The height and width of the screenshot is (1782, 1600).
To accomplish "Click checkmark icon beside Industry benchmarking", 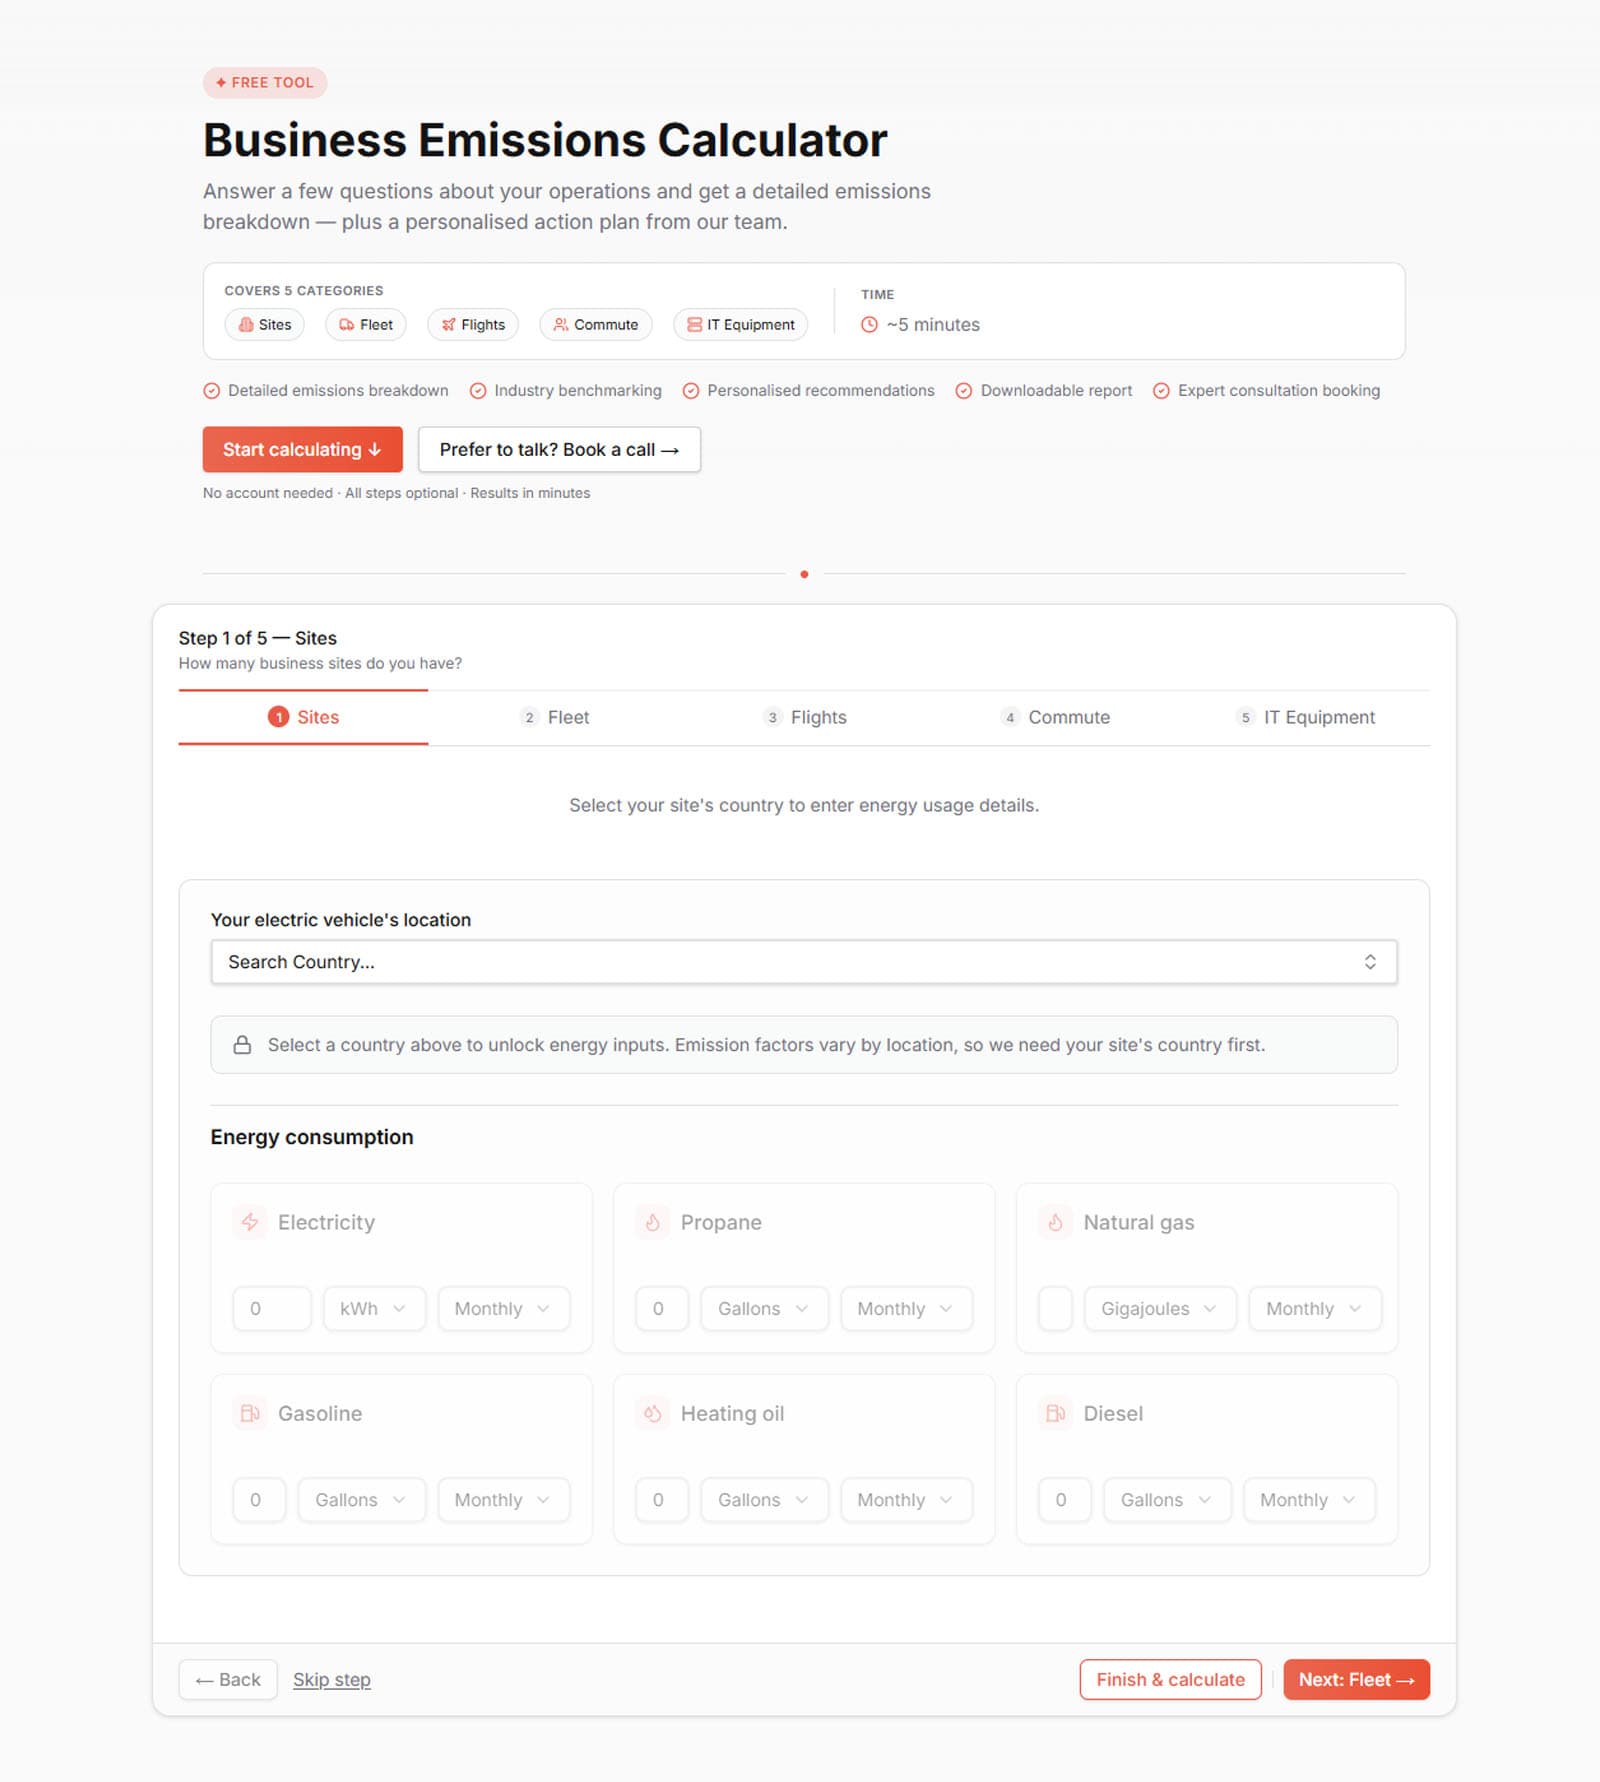I will pos(478,391).
